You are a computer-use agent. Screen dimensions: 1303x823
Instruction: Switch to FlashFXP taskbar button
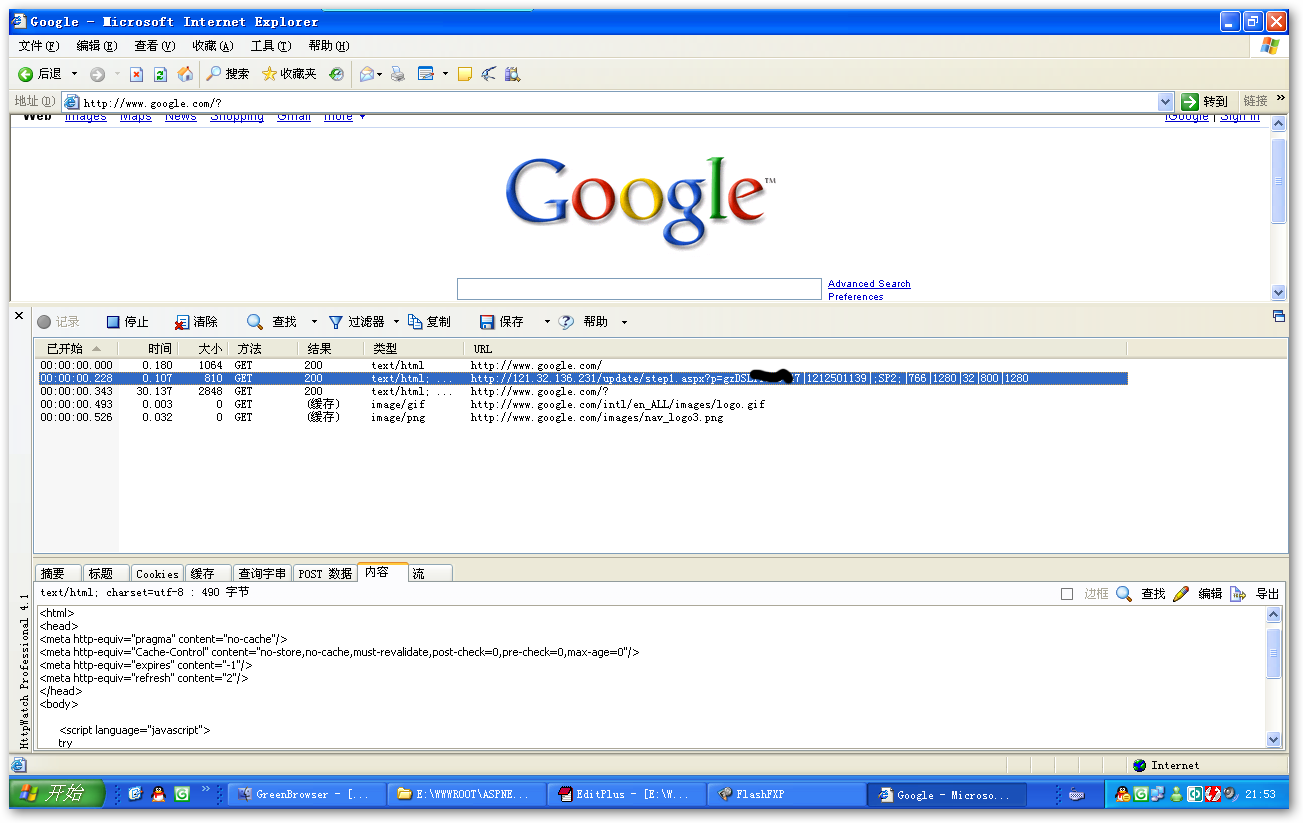point(787,794)
